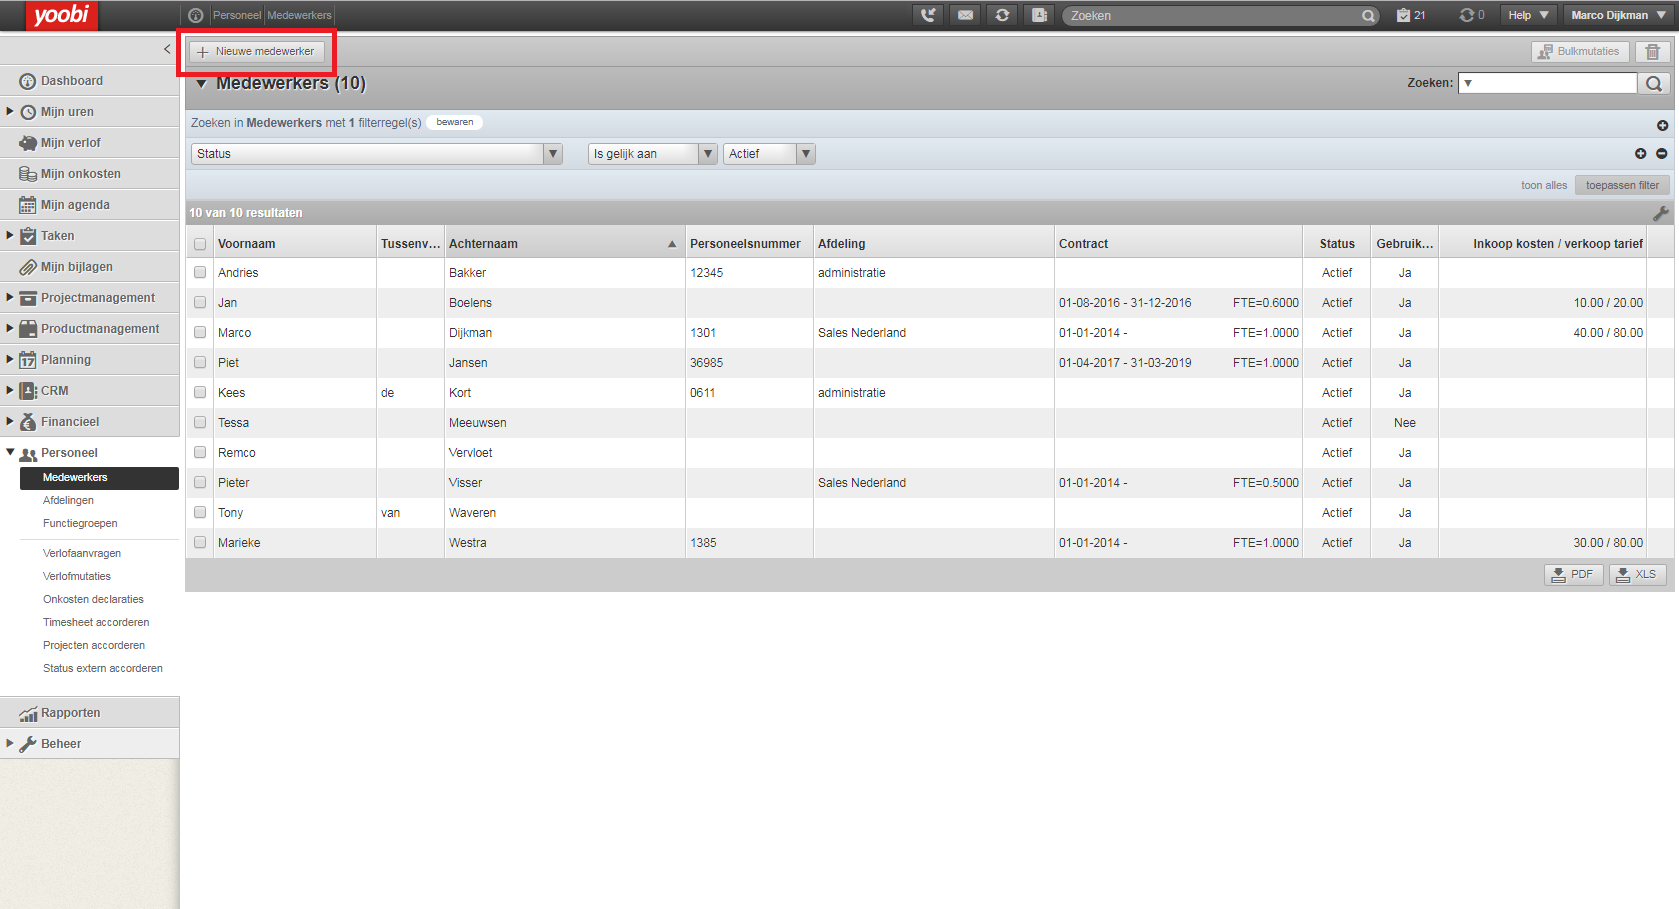Click the Yoobi logo
Screen dimensions: 1679x909
coord(61,15)
